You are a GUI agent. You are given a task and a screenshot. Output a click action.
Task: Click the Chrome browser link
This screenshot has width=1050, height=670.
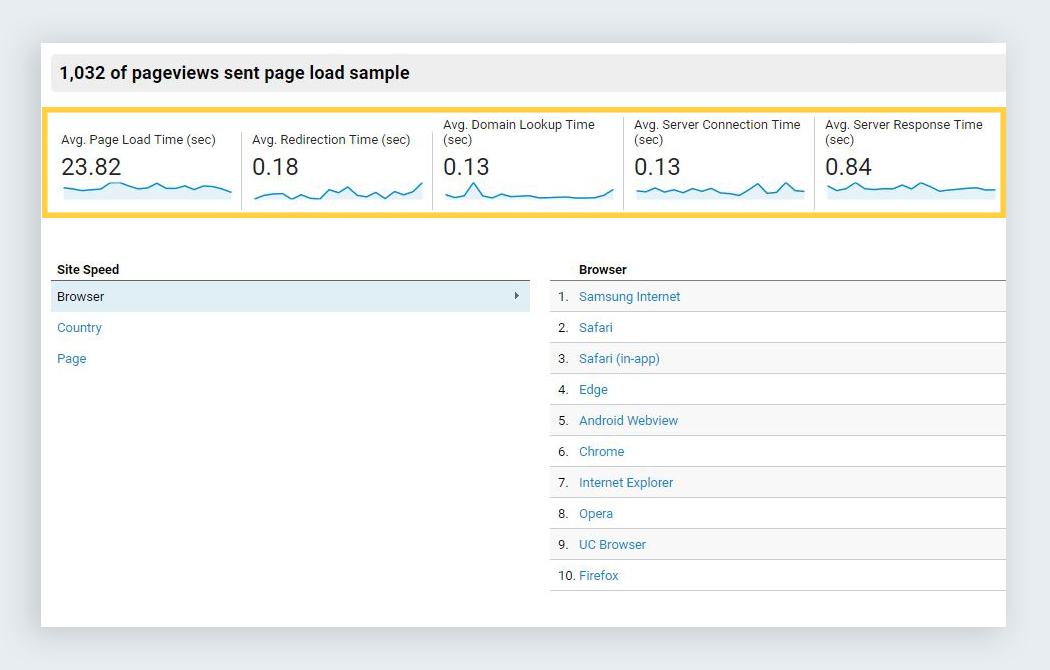(601, 451)
